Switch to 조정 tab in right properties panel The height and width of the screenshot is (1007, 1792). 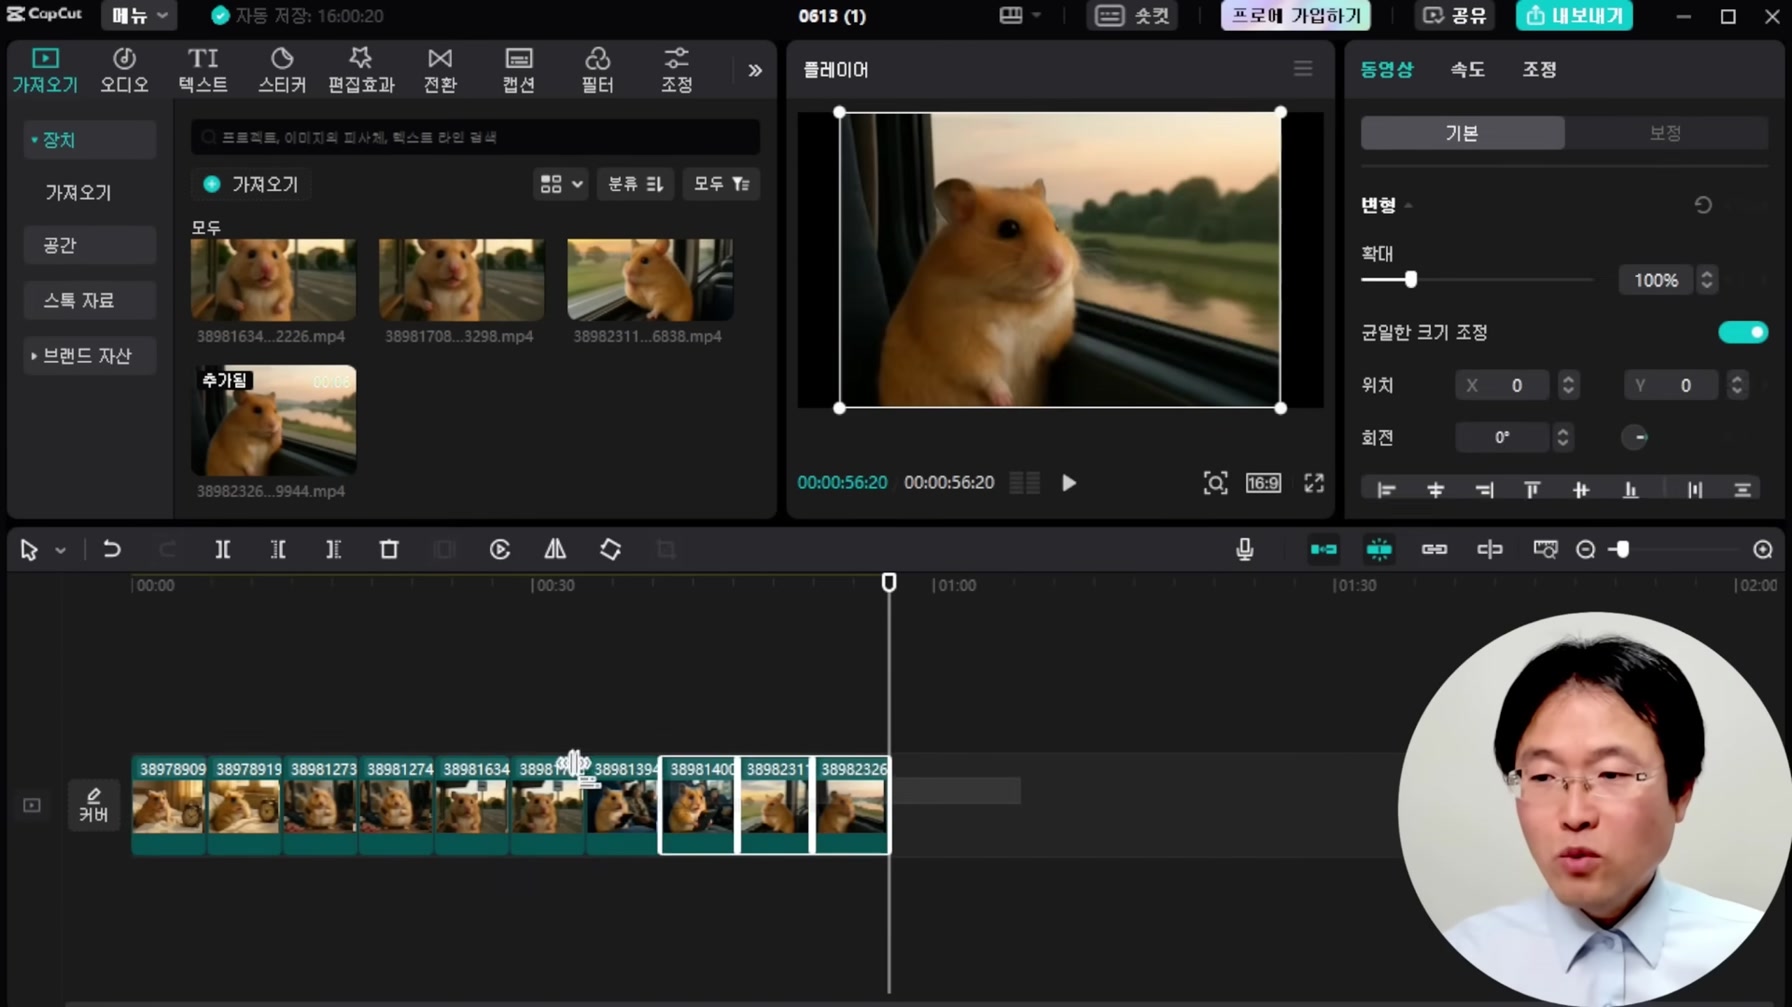(1539, 69)
